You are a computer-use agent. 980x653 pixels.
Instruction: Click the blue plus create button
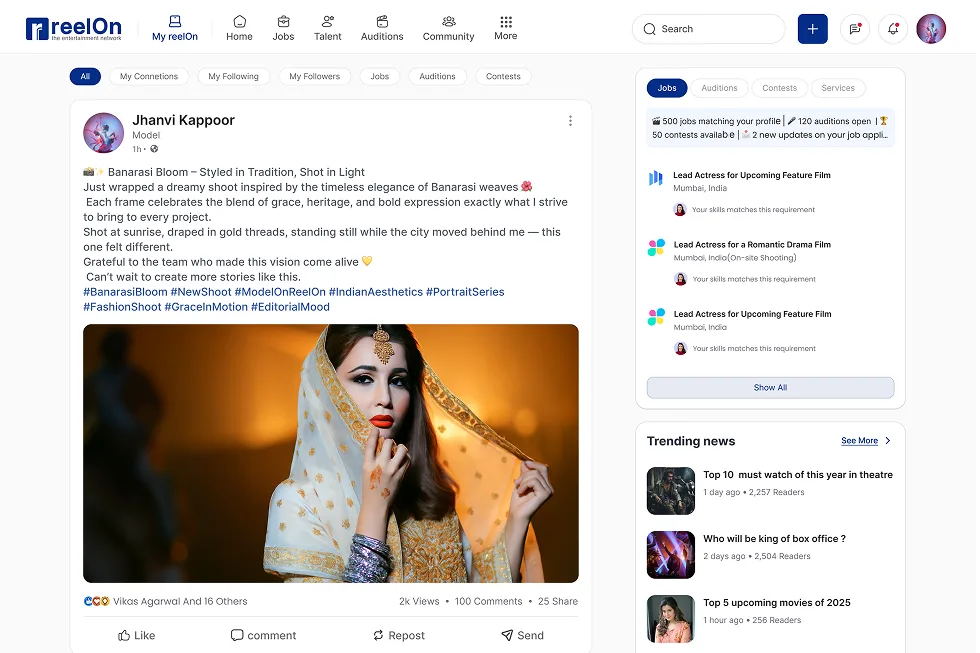(812, 29)
